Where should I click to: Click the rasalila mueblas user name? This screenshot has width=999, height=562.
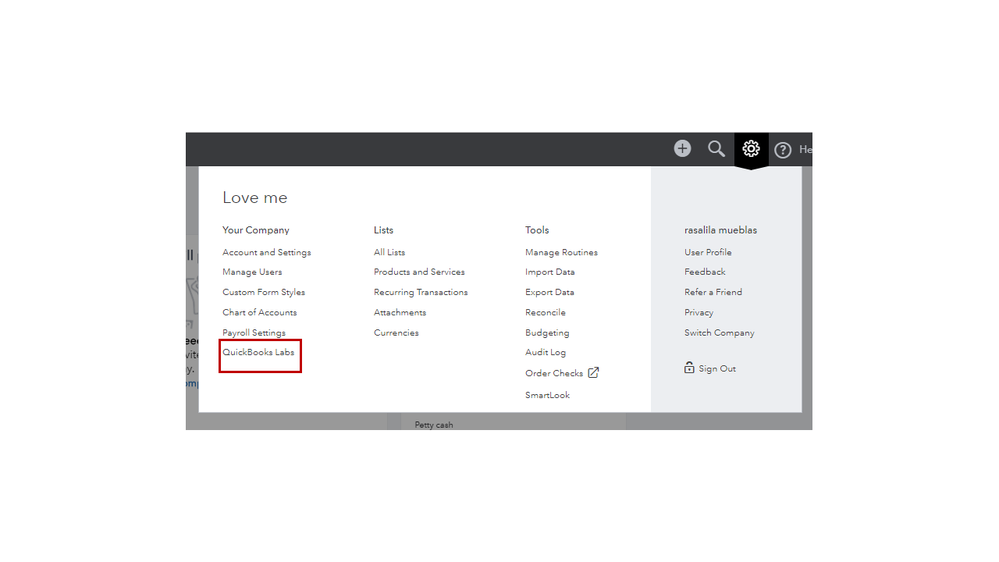[x=721, y=230]
